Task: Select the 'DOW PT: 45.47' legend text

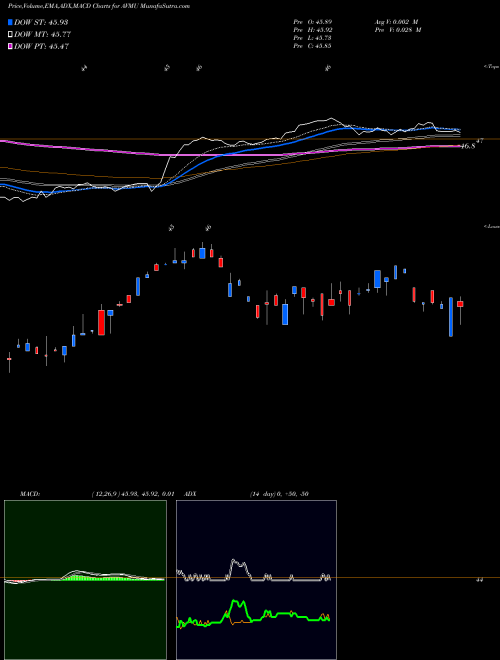Action: pyautogui.click(x=41, y=46)
